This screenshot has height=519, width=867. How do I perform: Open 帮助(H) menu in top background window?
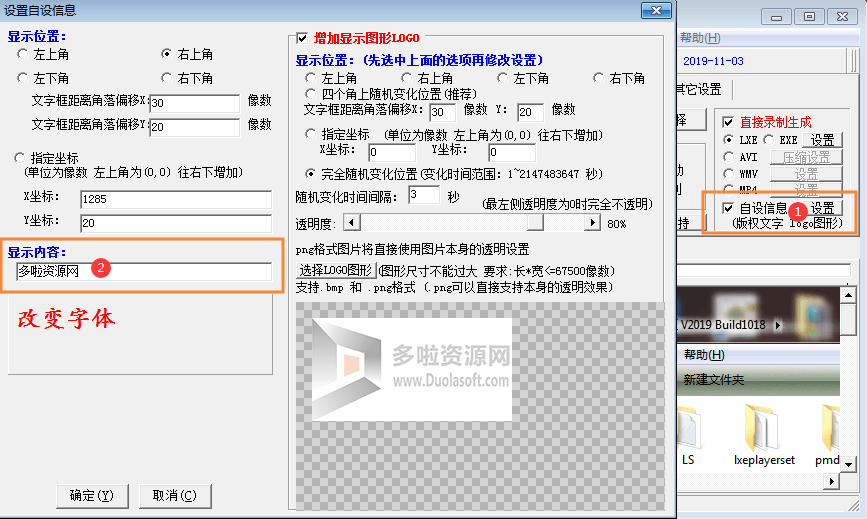(700, 38)
